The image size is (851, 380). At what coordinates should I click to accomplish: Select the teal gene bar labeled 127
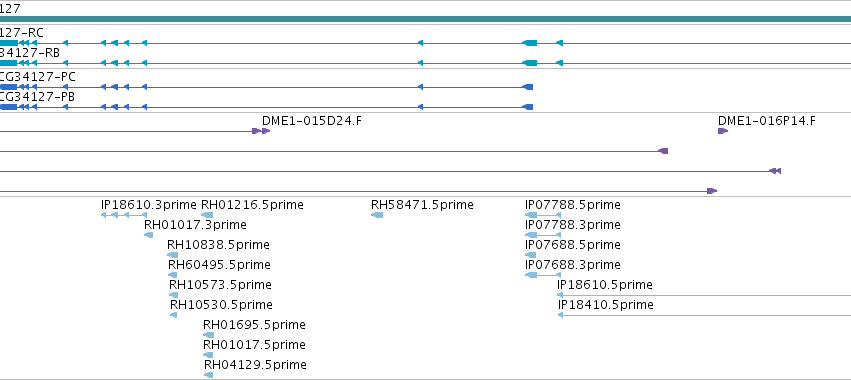pyautogui.click(x=426, y=19)
